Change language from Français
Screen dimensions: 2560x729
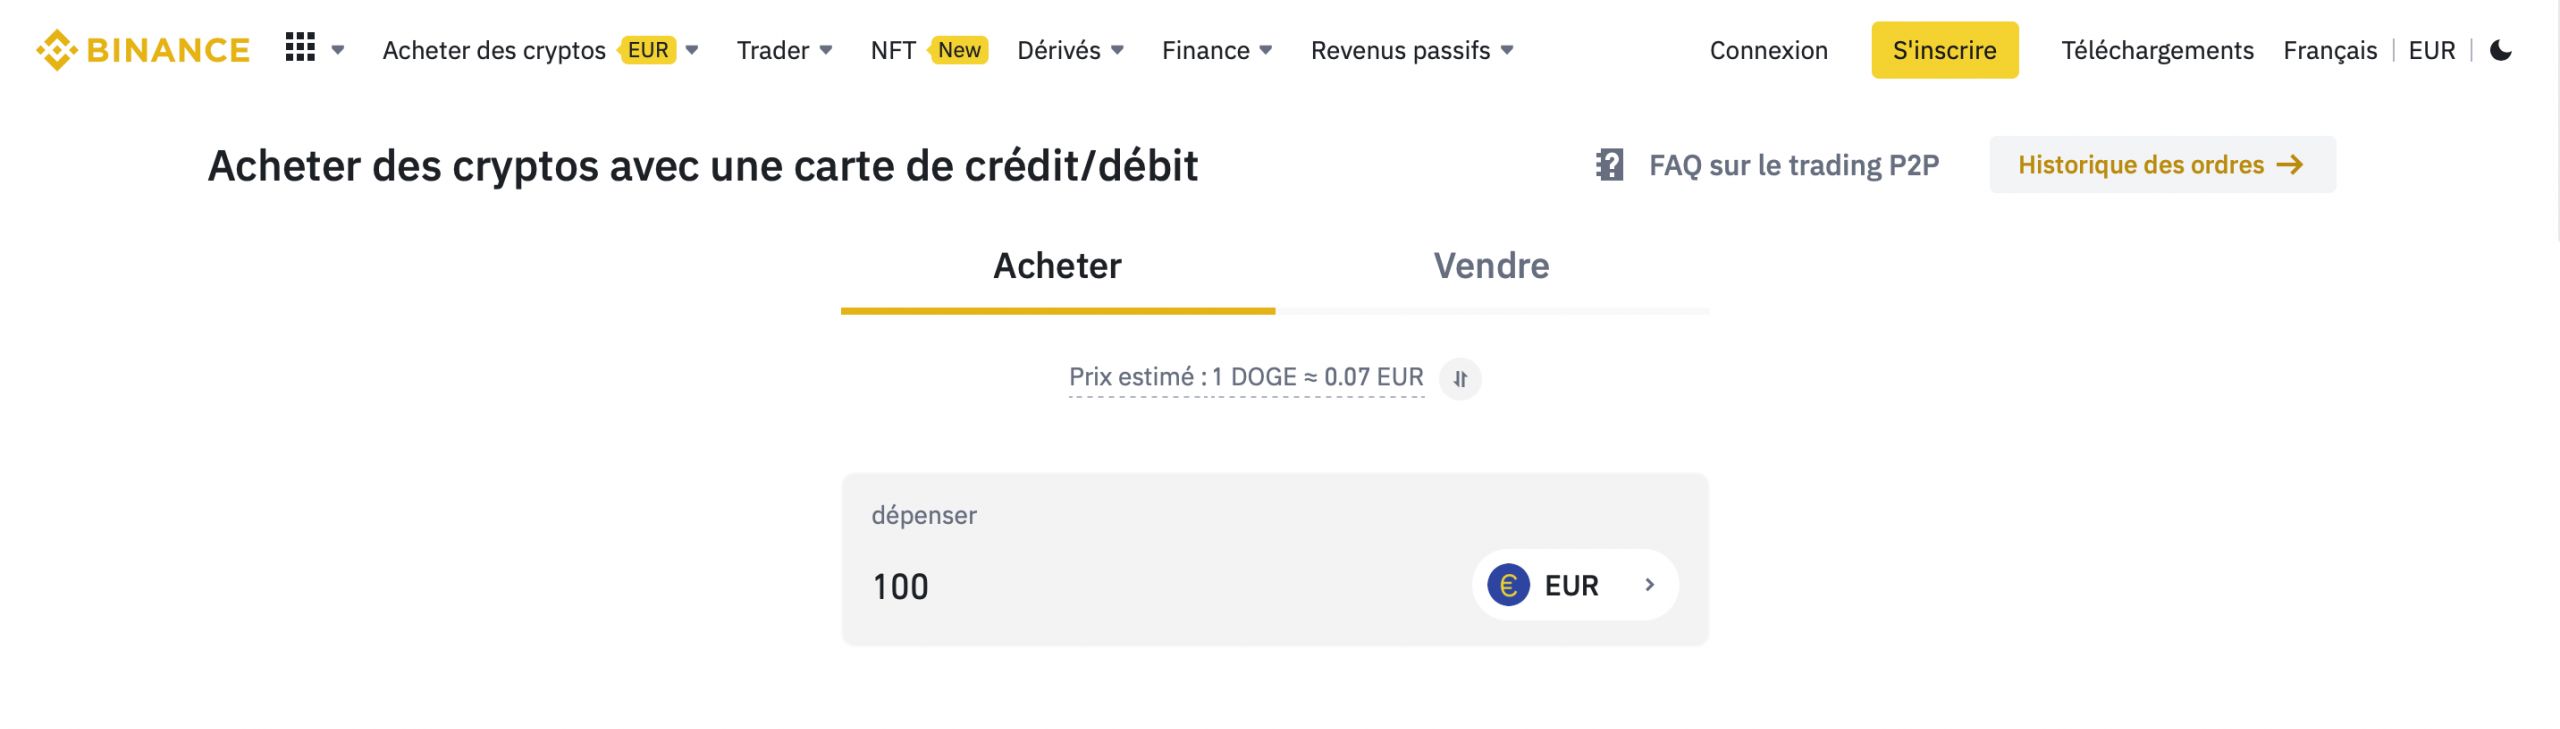tap(2329, 50)
